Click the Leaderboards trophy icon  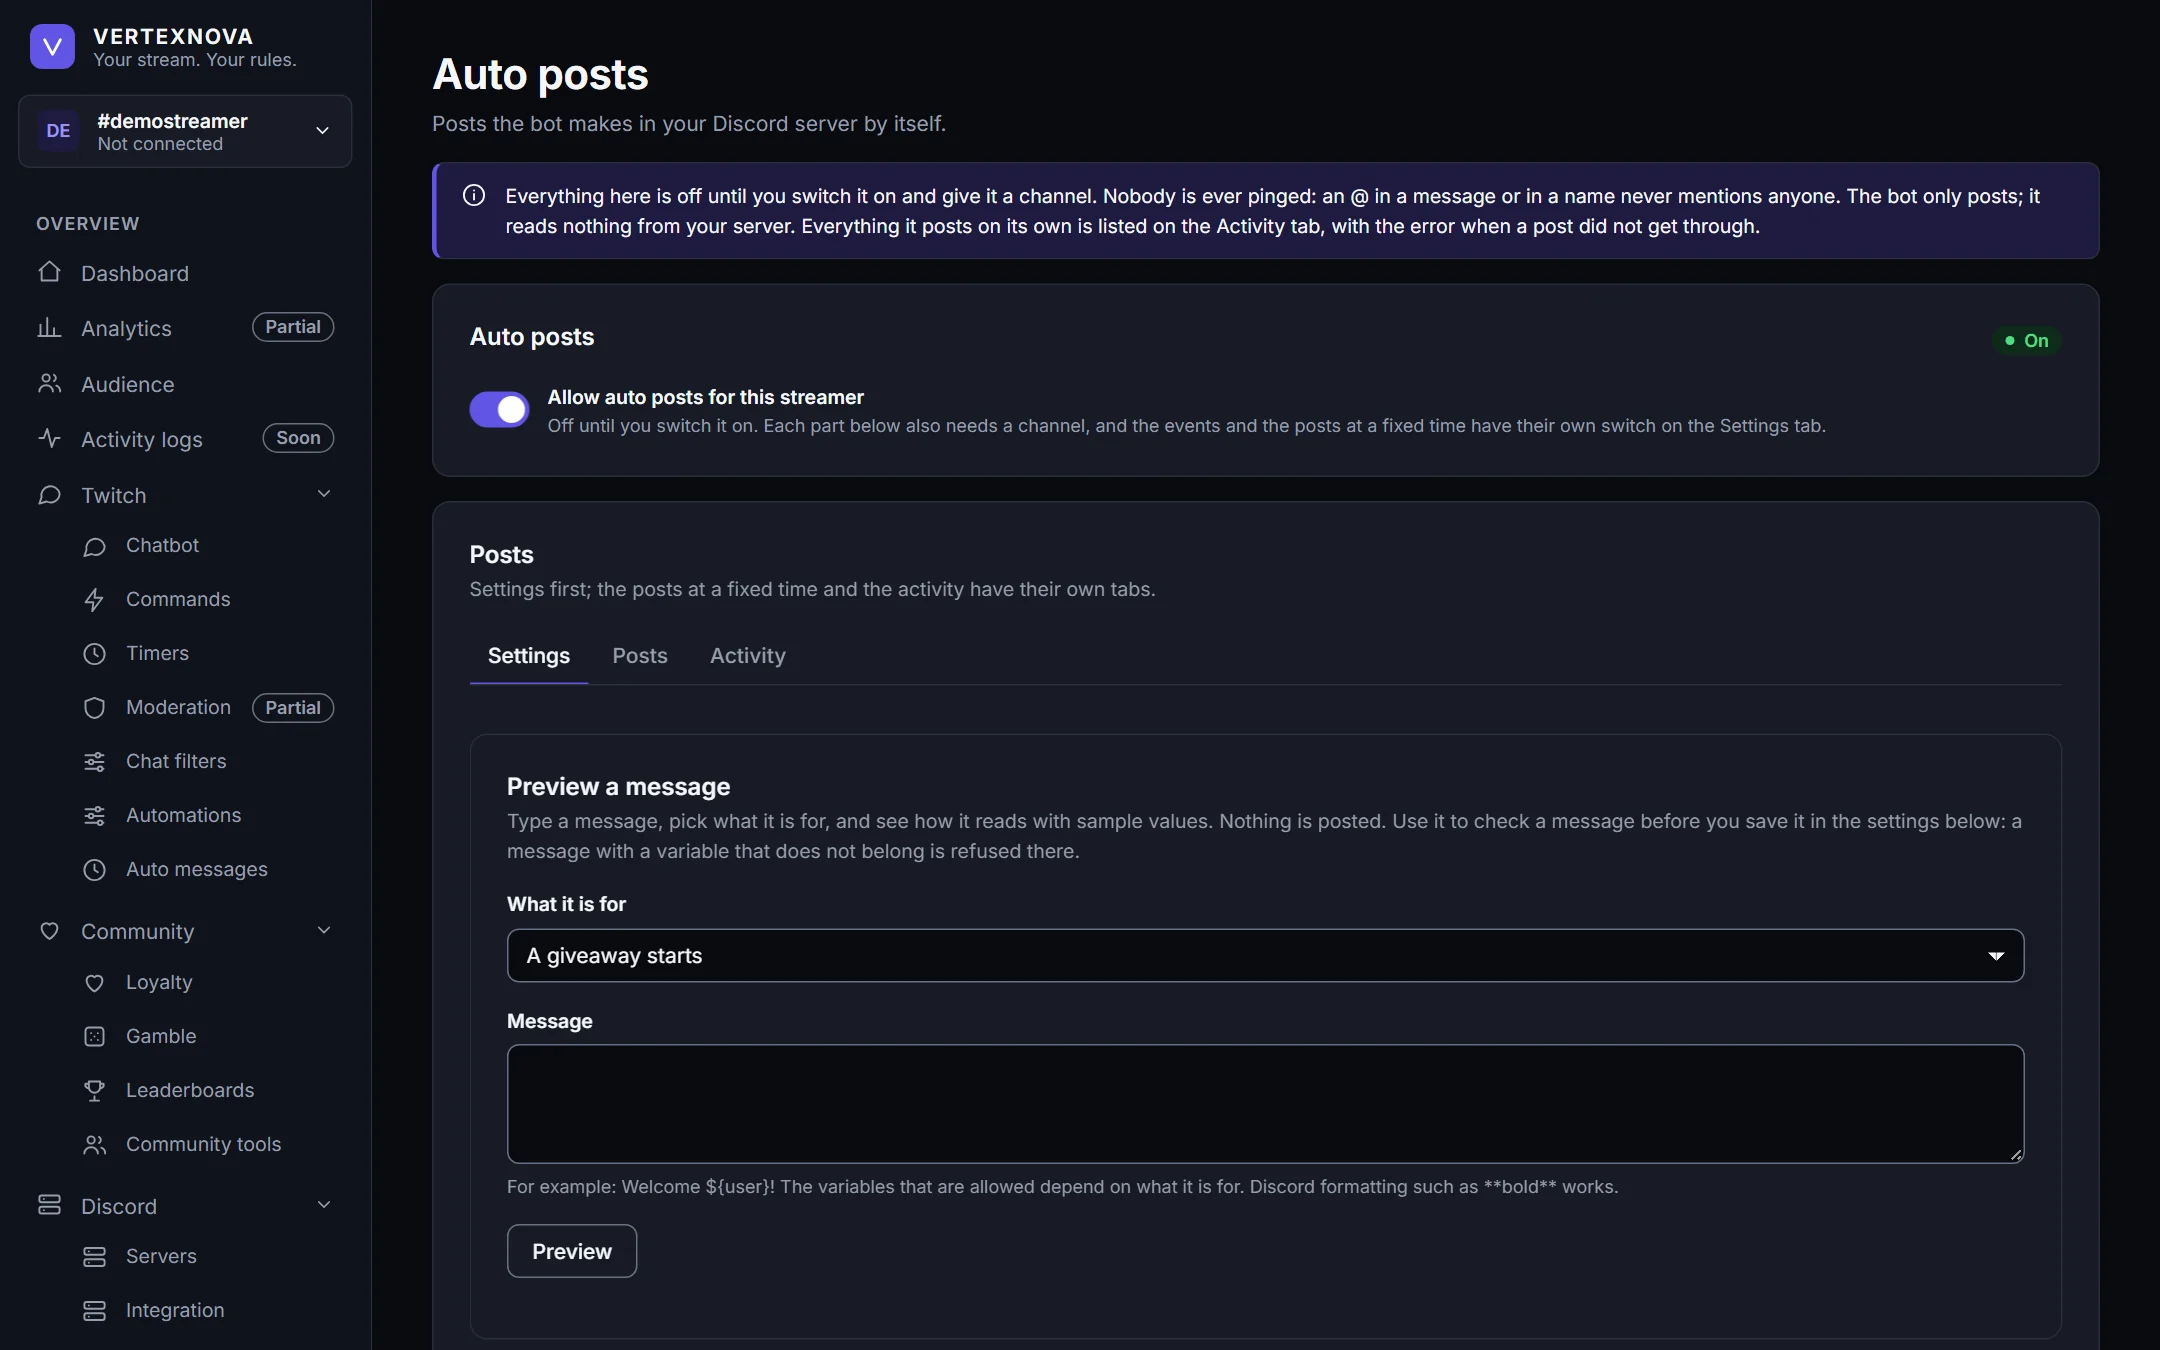(x=94, y=1091)
